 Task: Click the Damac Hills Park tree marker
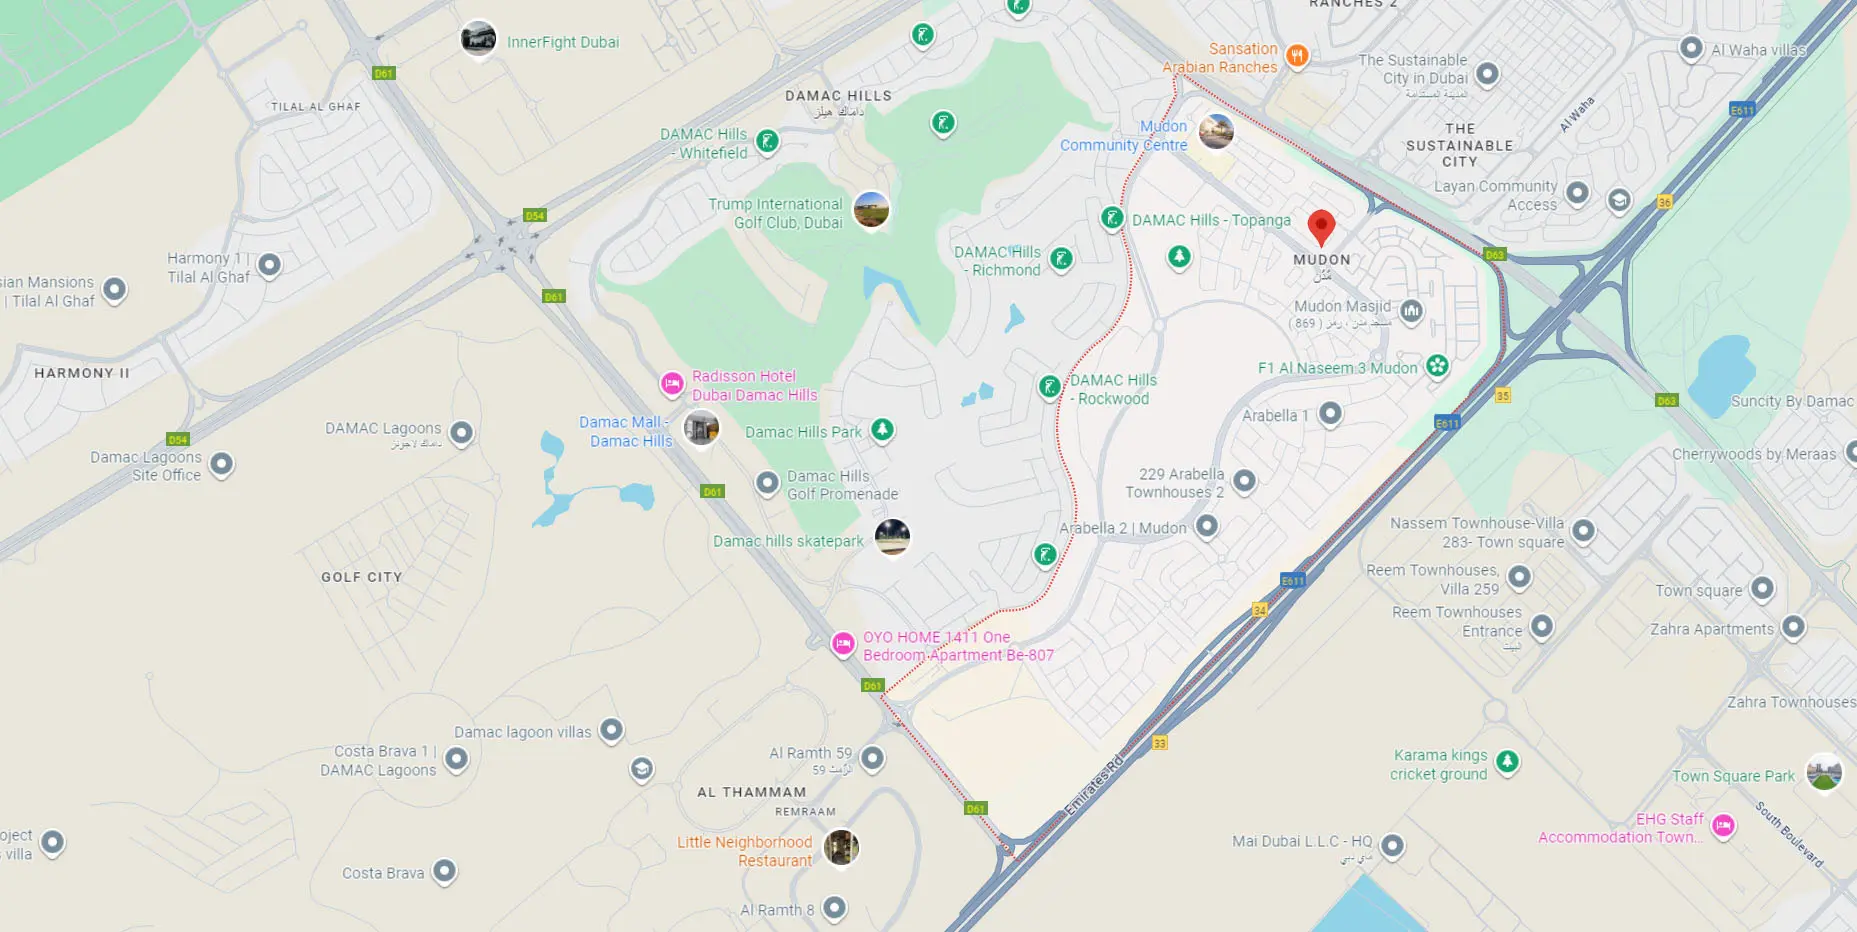[882, 430]
